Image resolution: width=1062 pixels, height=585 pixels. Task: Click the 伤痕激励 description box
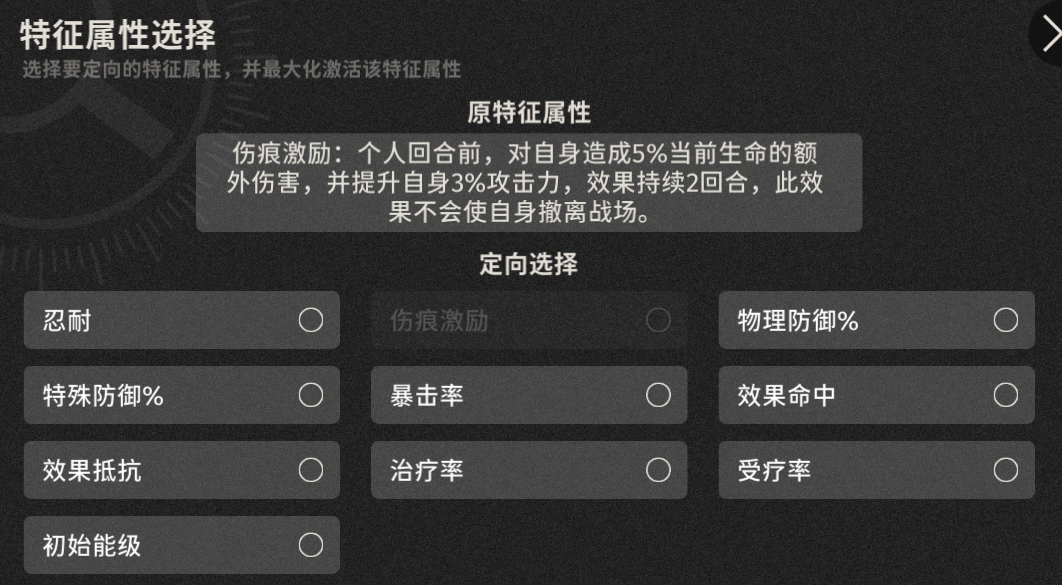point(529,183)
